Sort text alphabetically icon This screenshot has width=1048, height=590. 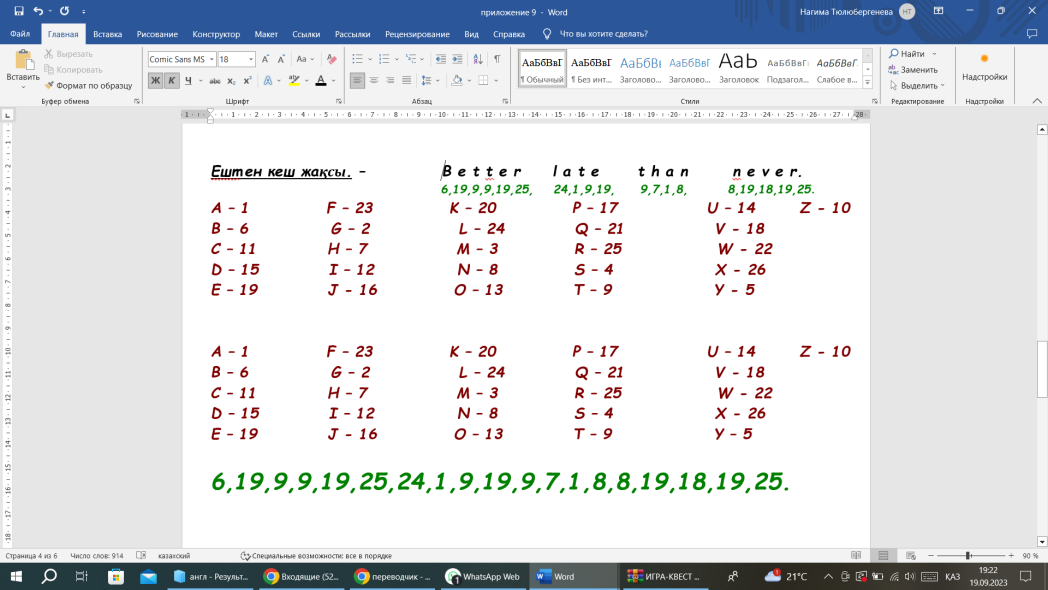tap(478, 59)
